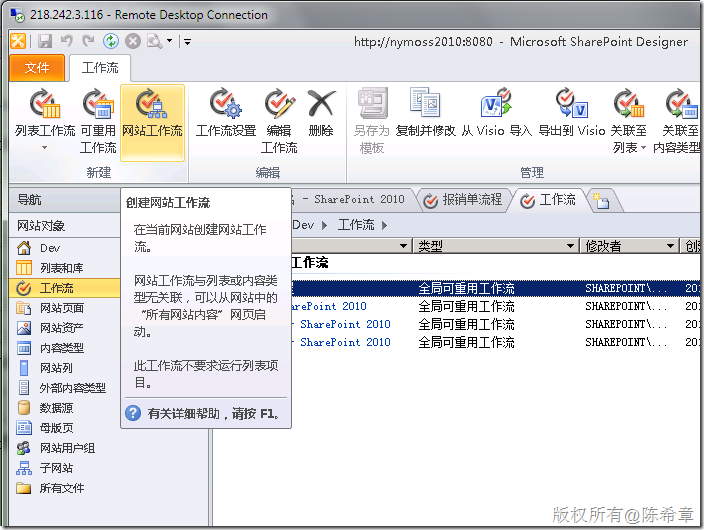The image size is (704, 530).
Task: Click the Refresh icon in quick access toolbar
Action: coord(110,41)
